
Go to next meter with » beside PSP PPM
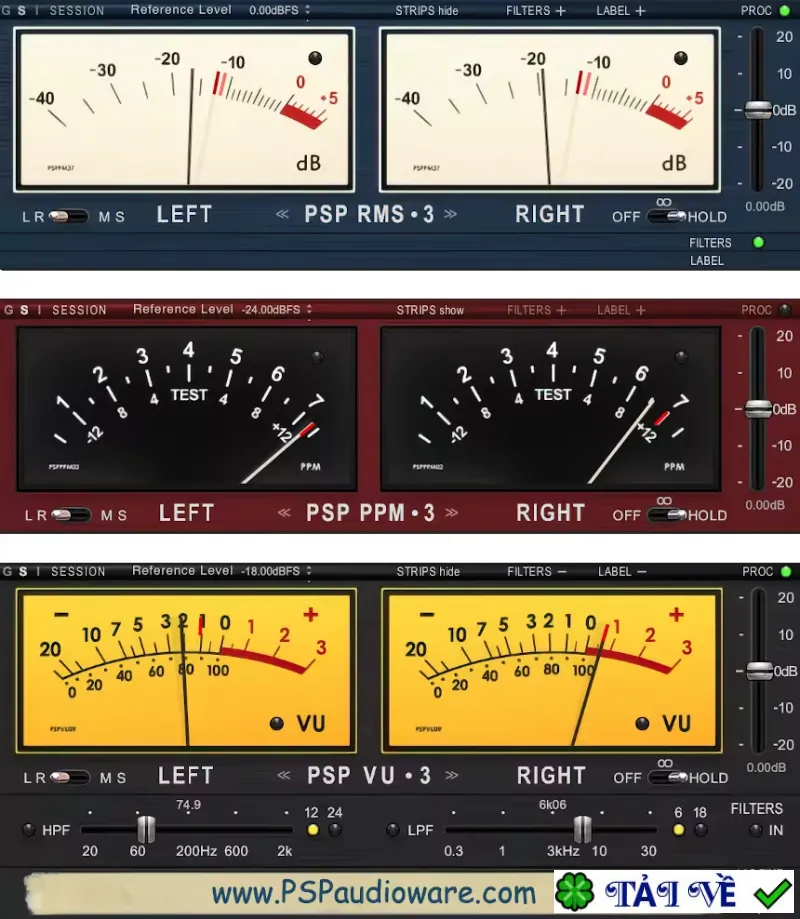click(451, 513)
